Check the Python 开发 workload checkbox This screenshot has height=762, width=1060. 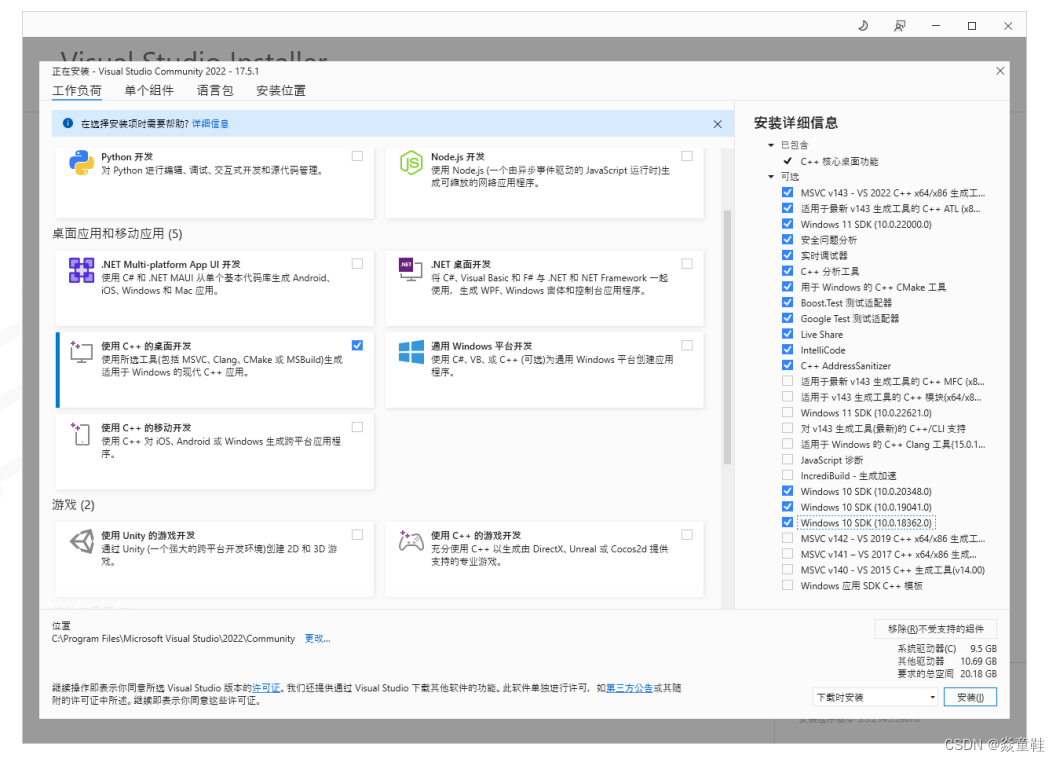pyautogui.click(x=358, y=156)
